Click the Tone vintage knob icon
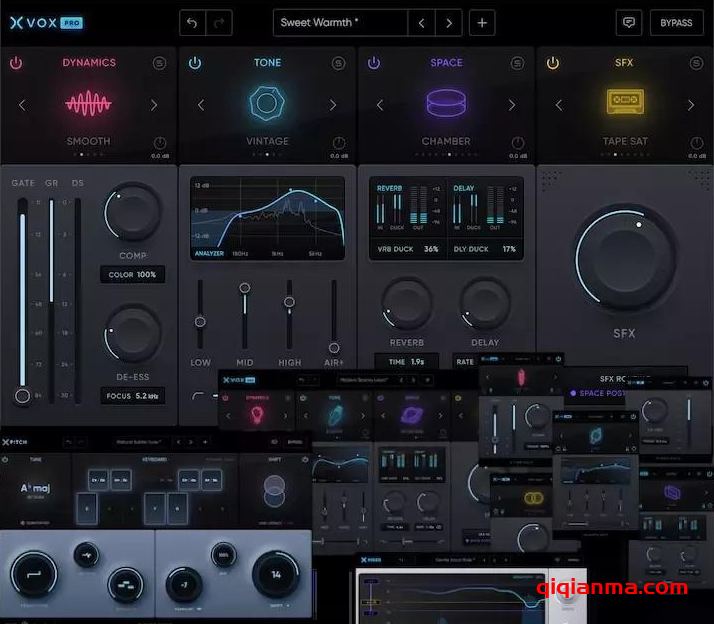 (267, 103)
